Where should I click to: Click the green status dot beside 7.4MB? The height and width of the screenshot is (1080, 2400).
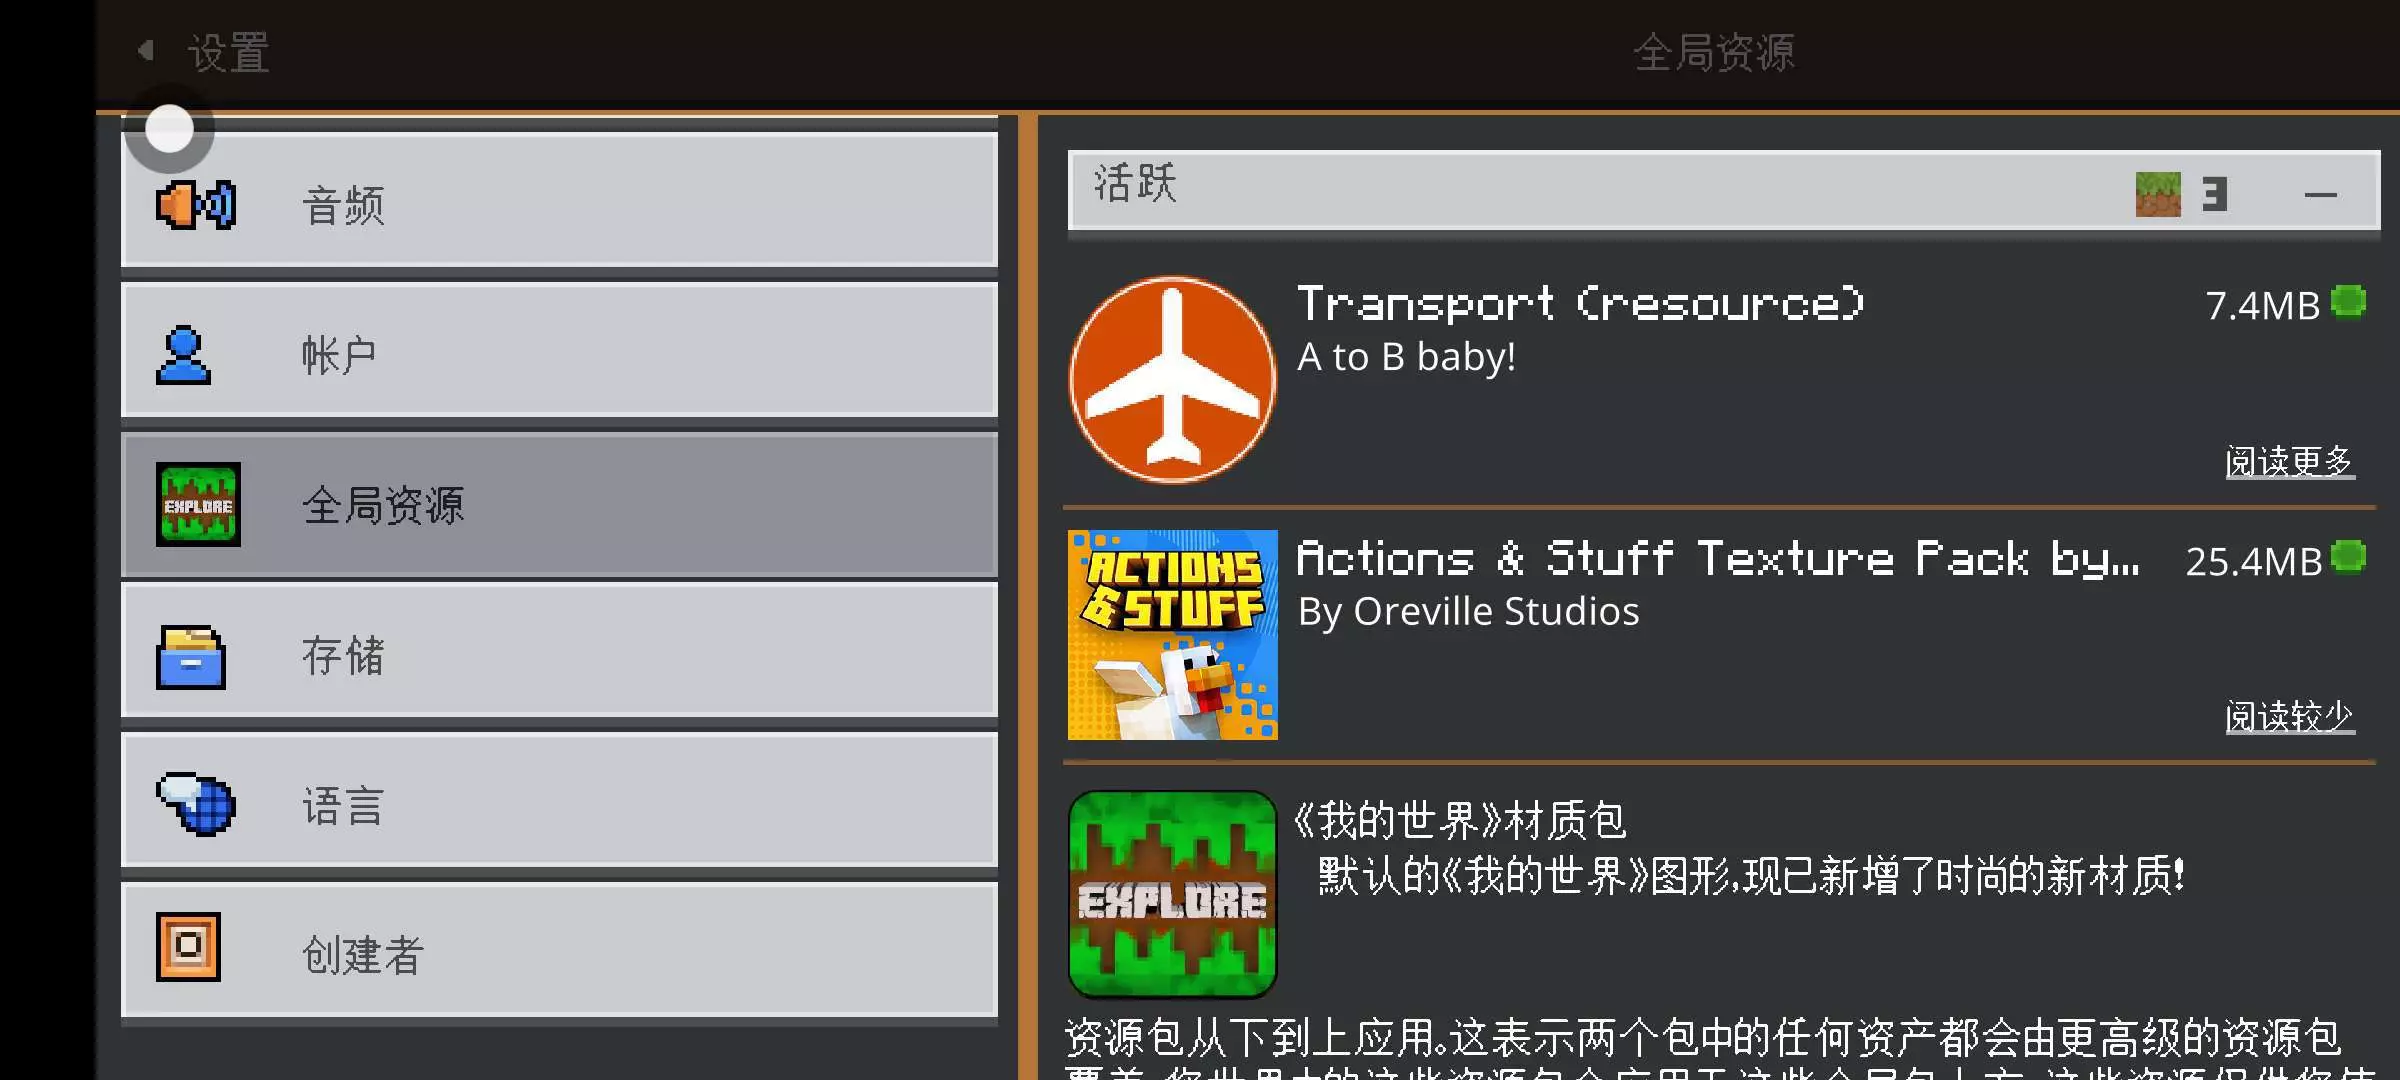coord(2348,301)
